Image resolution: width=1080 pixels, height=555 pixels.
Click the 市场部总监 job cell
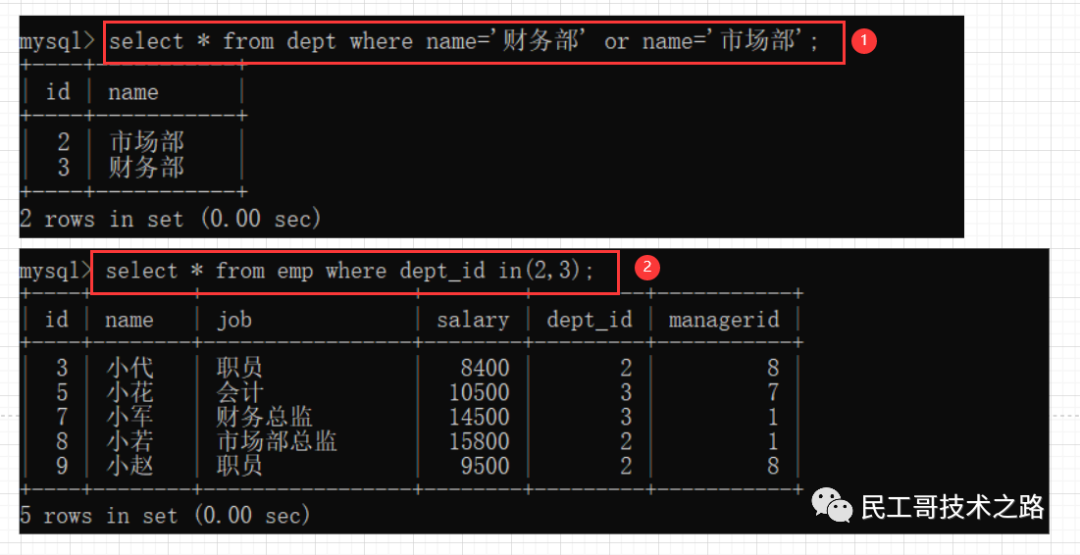point(277,441)
